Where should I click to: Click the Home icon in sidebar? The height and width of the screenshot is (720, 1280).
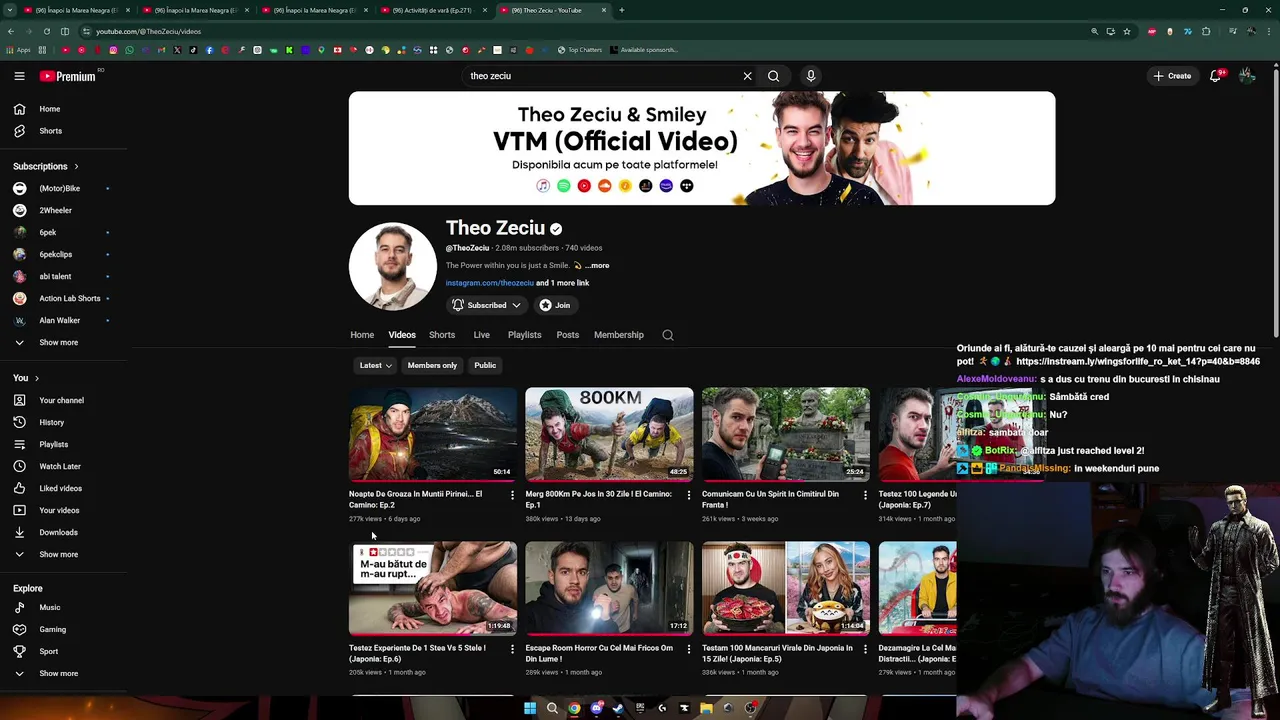(x=19, y=109)
